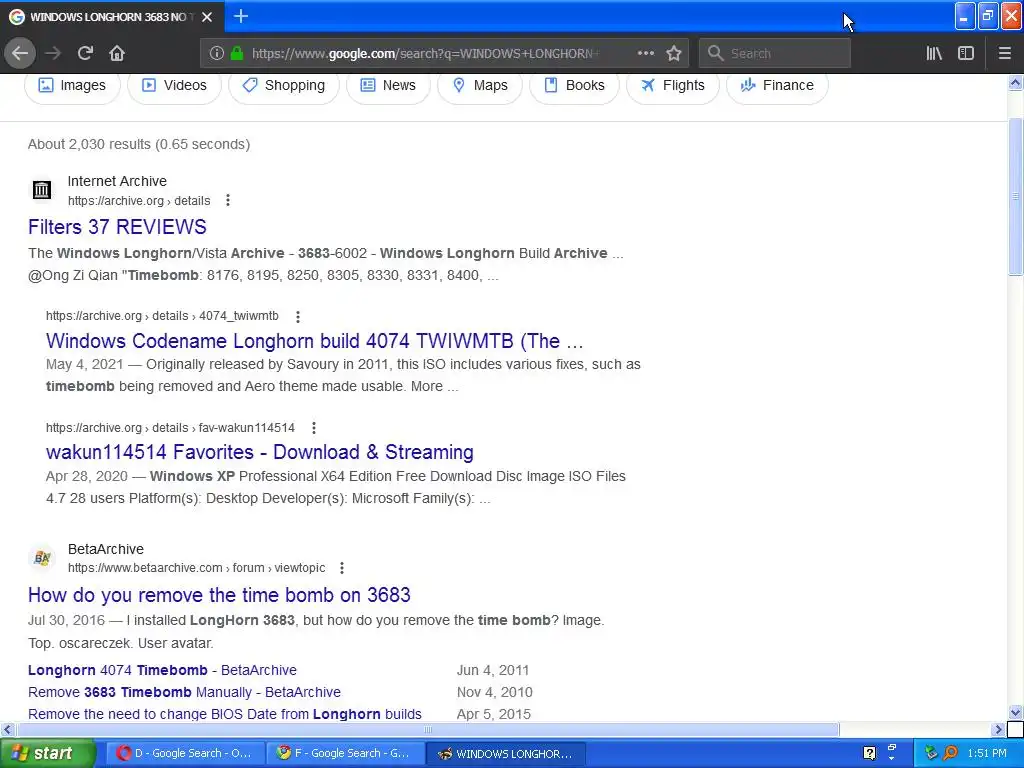Screen dimensions: 1024x768
Task: Switch to Shopping results filter
Action: [x=283, y=86]
